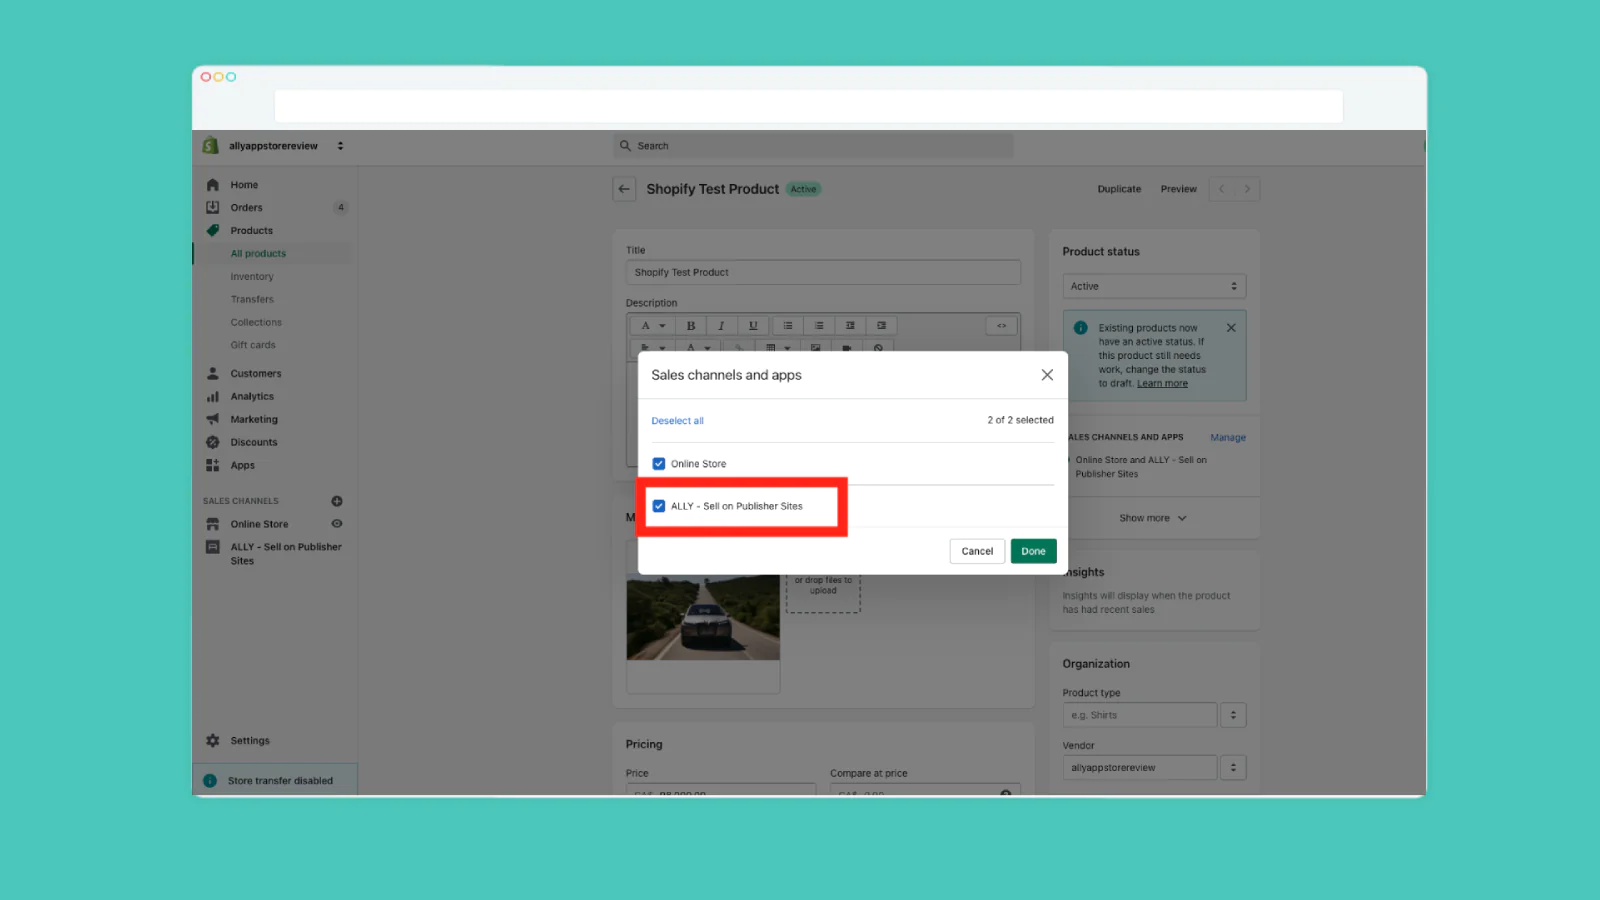Open Settings with the gear icon
1600x900 pixels.
click(x=212, y=741)
